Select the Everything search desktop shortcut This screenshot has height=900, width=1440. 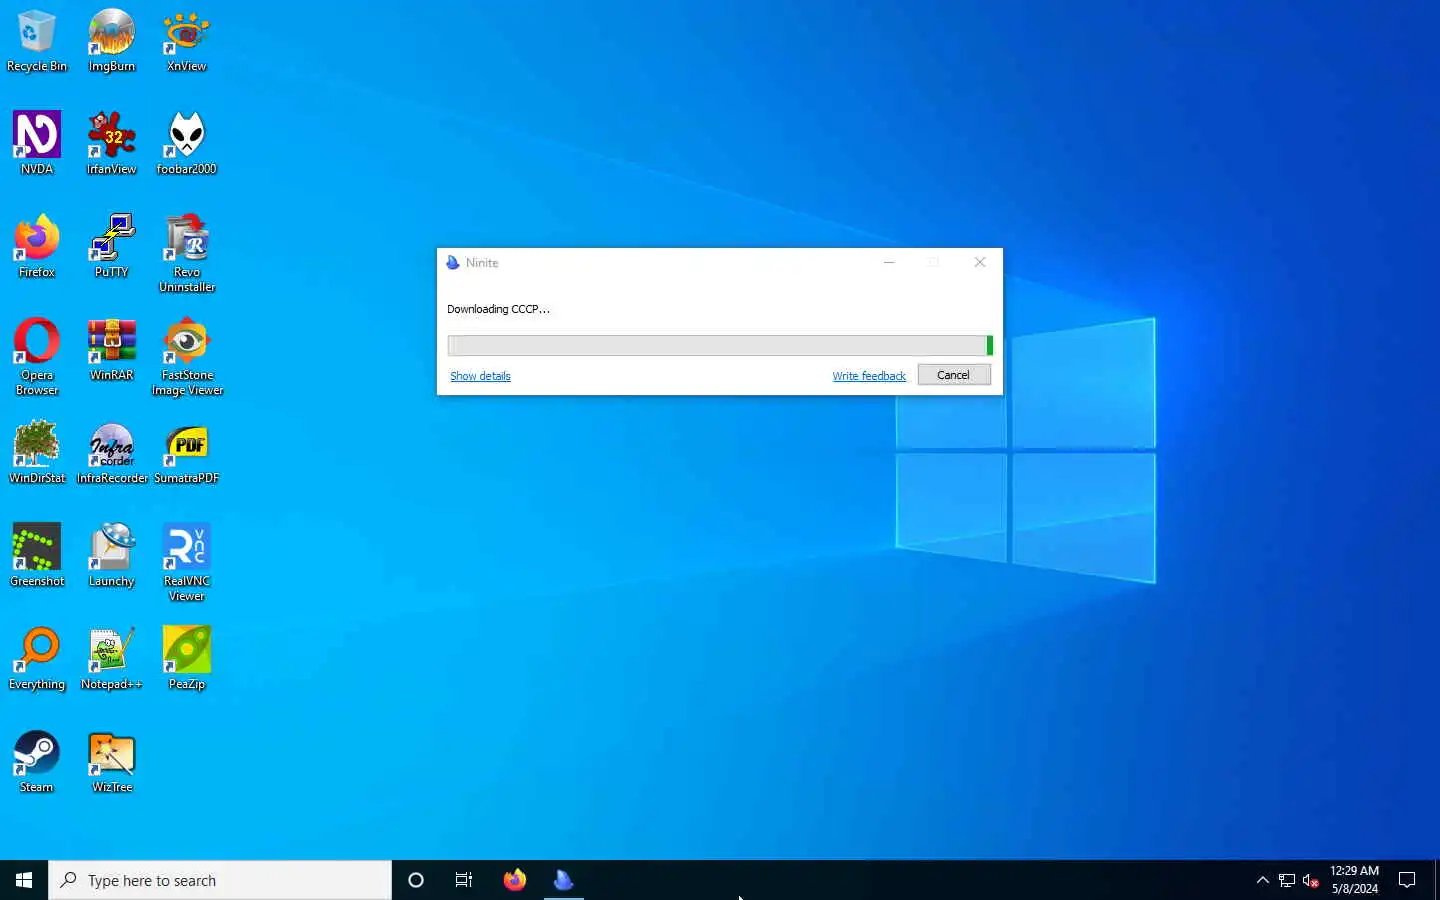click(x=37, y=658)
